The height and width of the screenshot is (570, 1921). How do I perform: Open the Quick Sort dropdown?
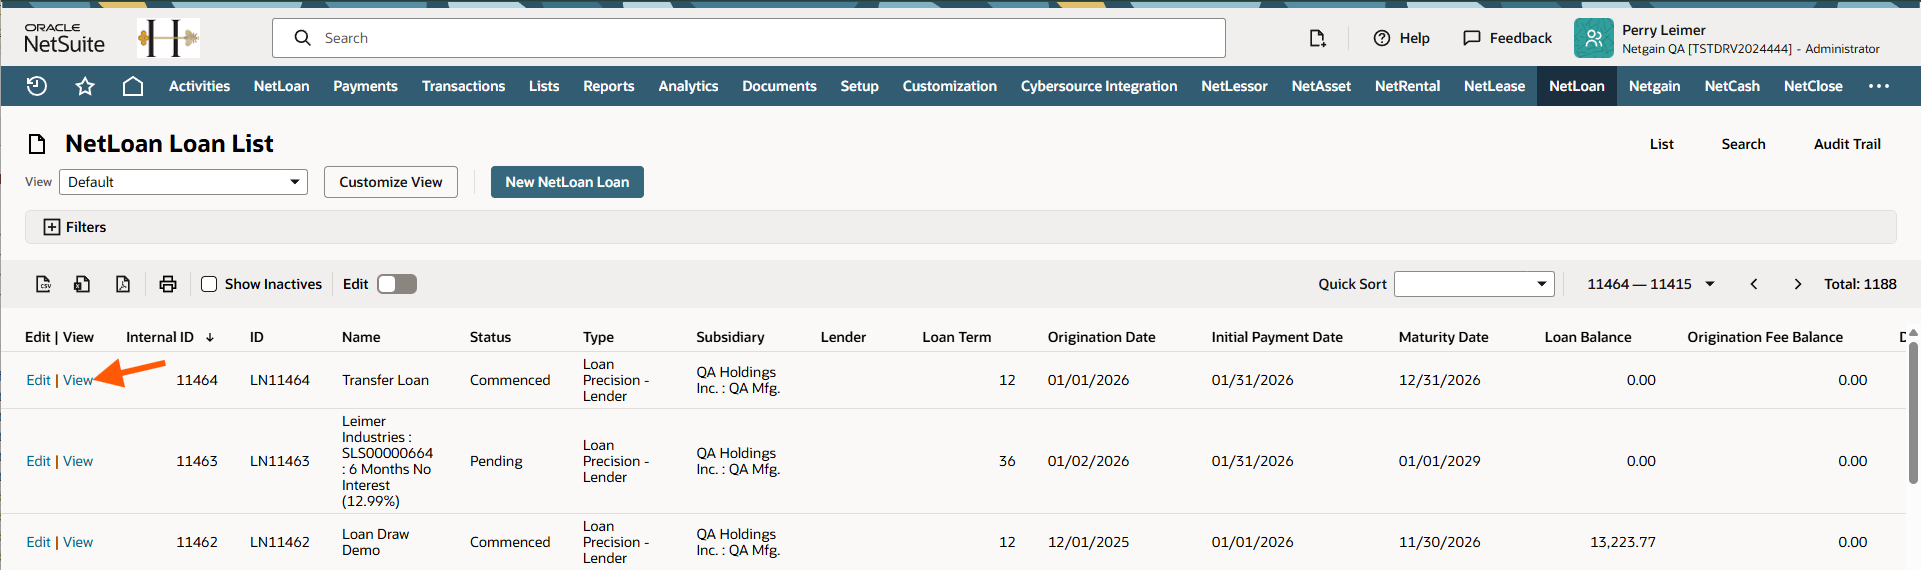(1474, 284)
